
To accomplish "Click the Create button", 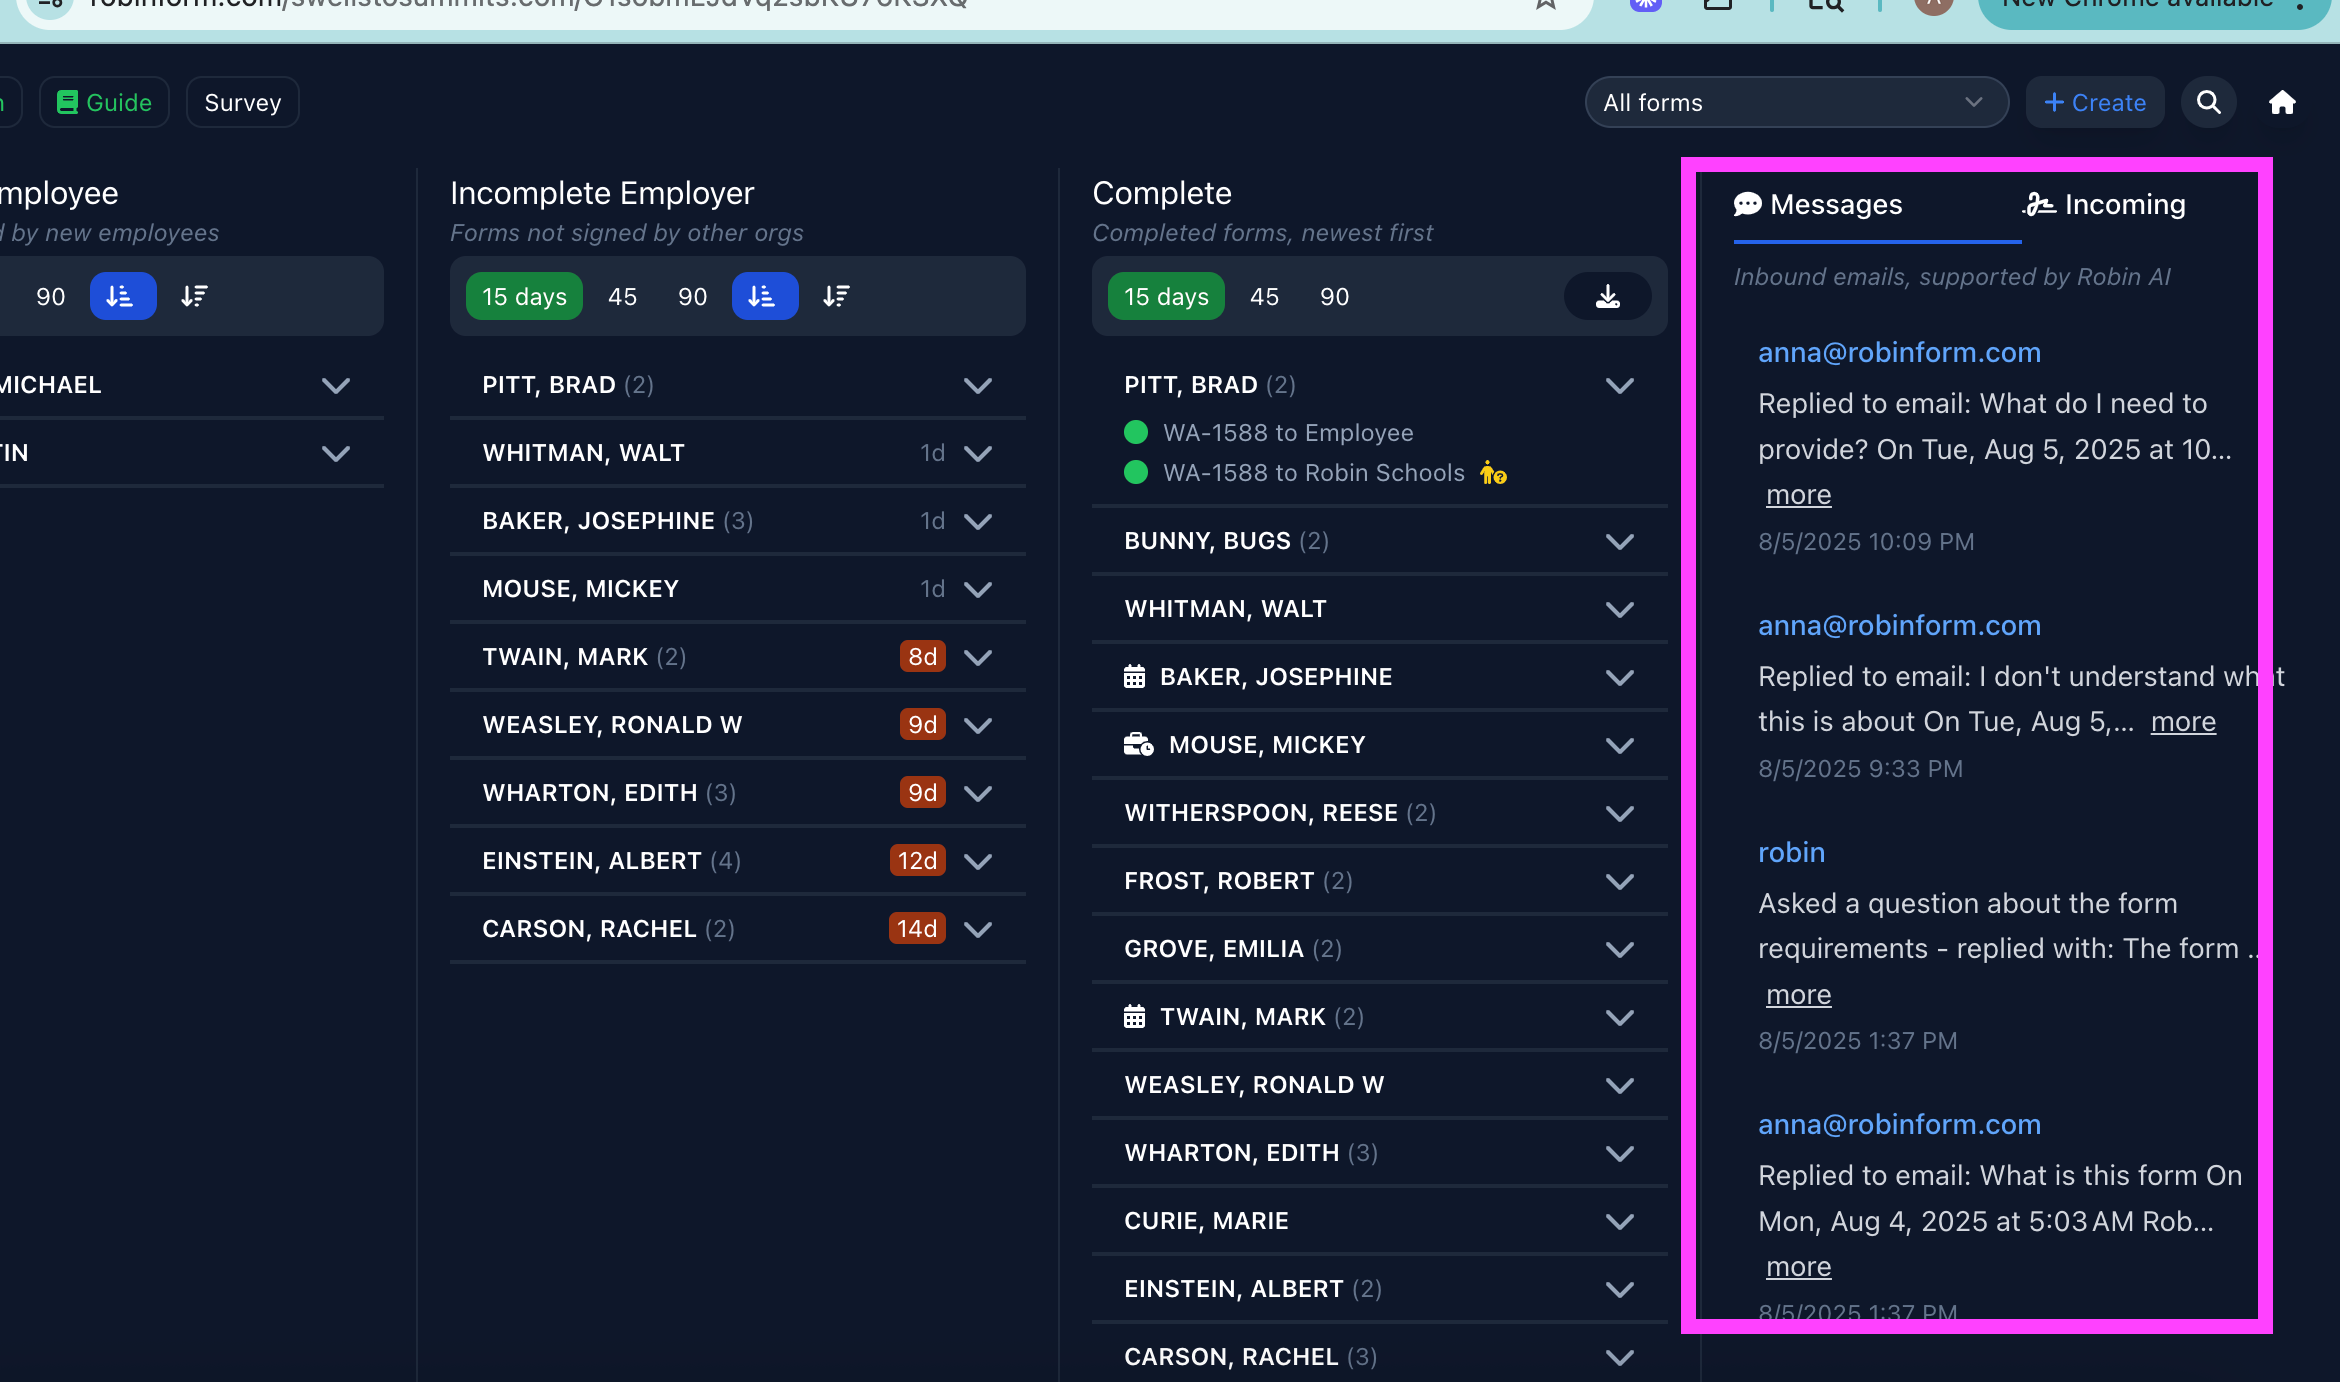I will click(x=2095, y=102).
